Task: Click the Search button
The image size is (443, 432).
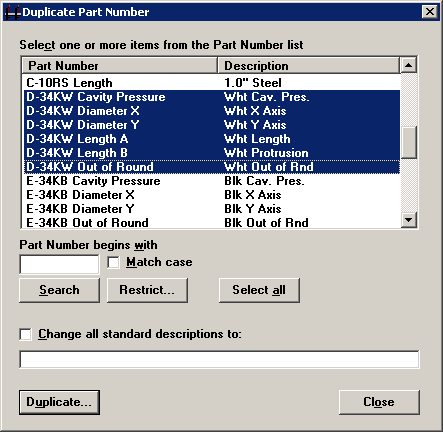Action: (59, 290)
